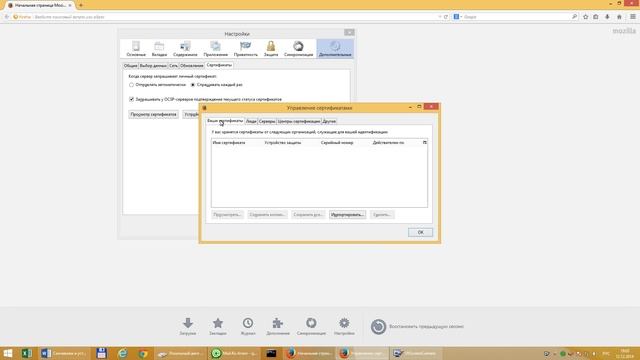Viewport: 640px width, 360px height.
Task: Open the address bar history dropdown arrow
Action: coord(440,17)
